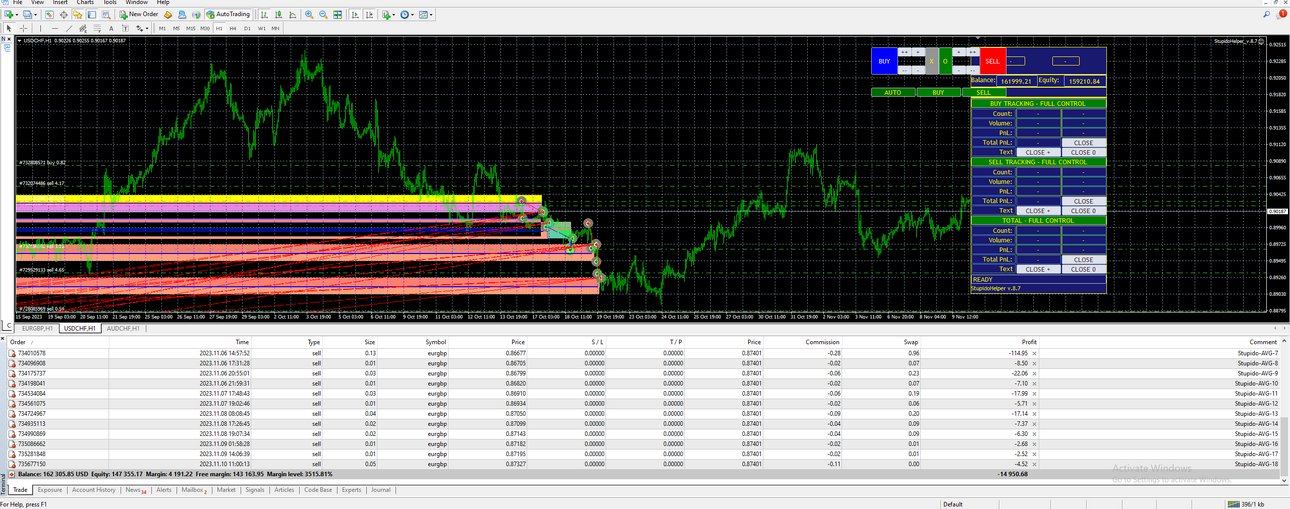Switch to the EURGBP,H1 chart tab

(36, 328)
